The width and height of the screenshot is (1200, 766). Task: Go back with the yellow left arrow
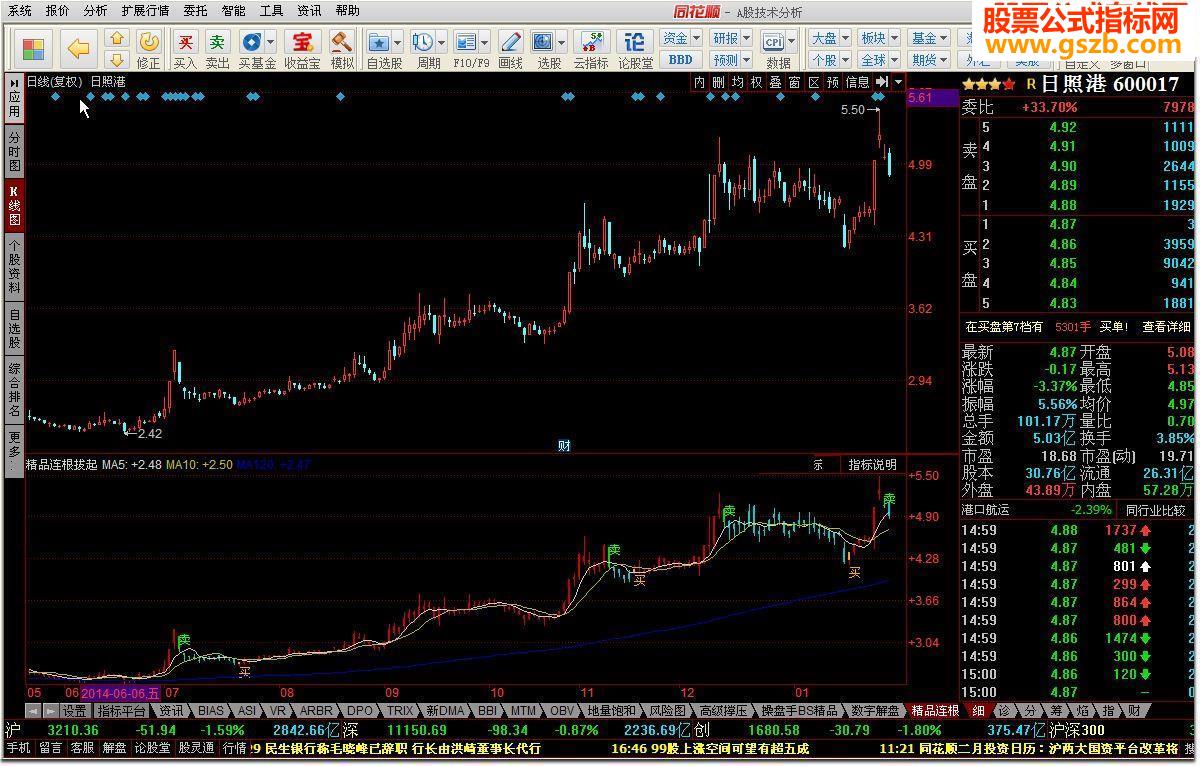click(78, 47)
